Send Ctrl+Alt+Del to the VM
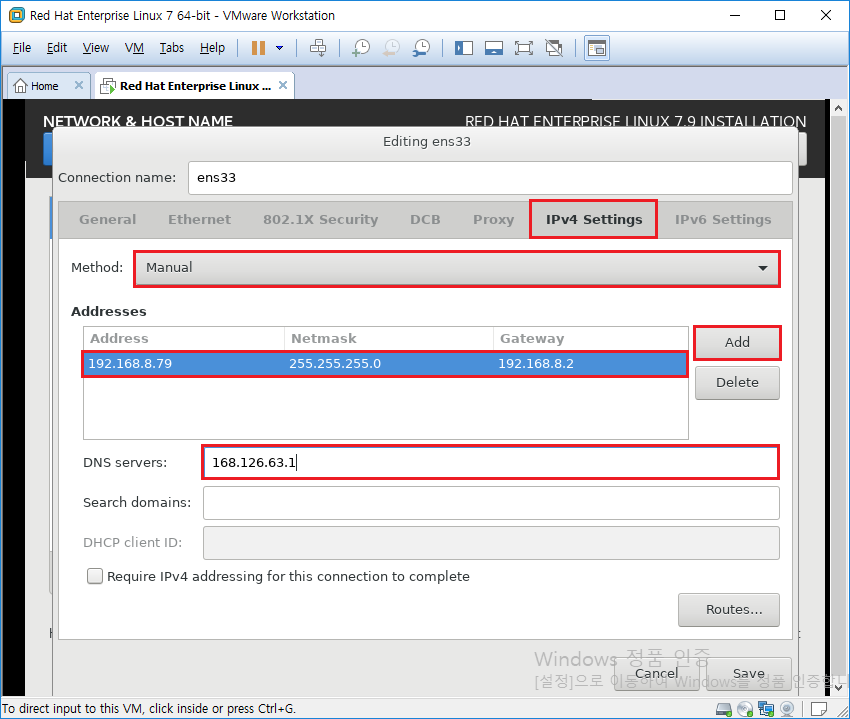 click(318, 48)
